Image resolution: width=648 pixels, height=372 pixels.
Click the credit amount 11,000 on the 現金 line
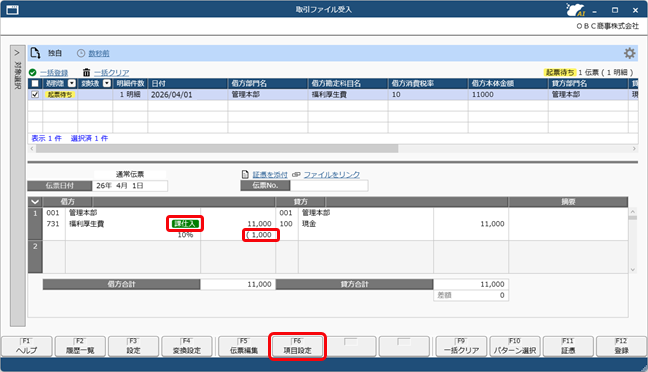click(x=492, y=224)
